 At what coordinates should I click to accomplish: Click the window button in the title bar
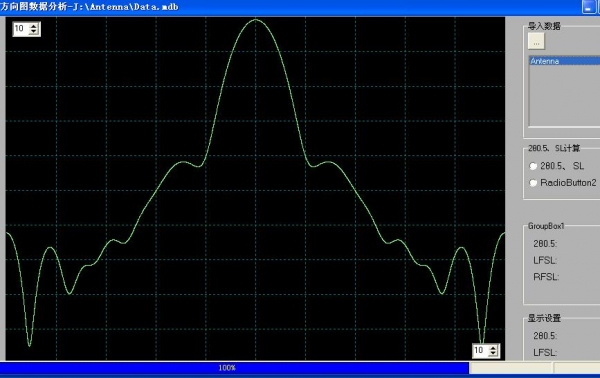589,7
